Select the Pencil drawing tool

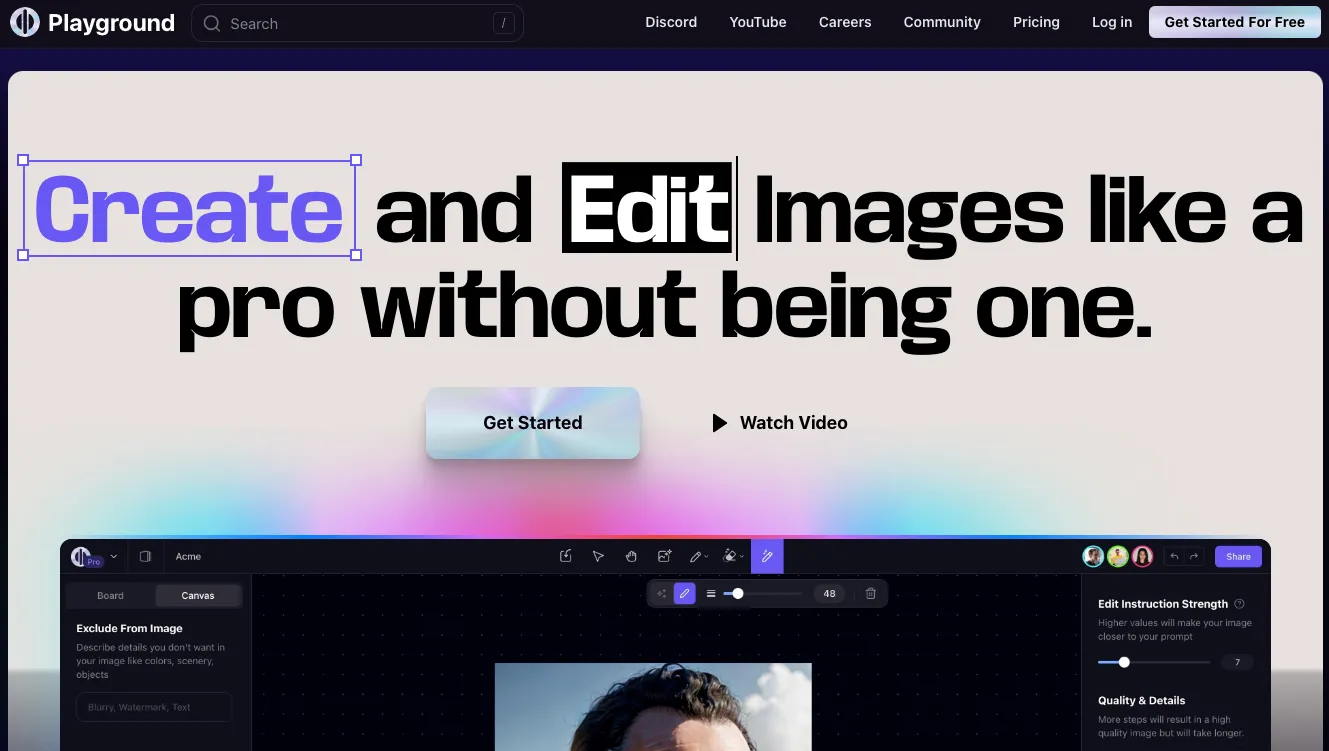pos(696,556)
